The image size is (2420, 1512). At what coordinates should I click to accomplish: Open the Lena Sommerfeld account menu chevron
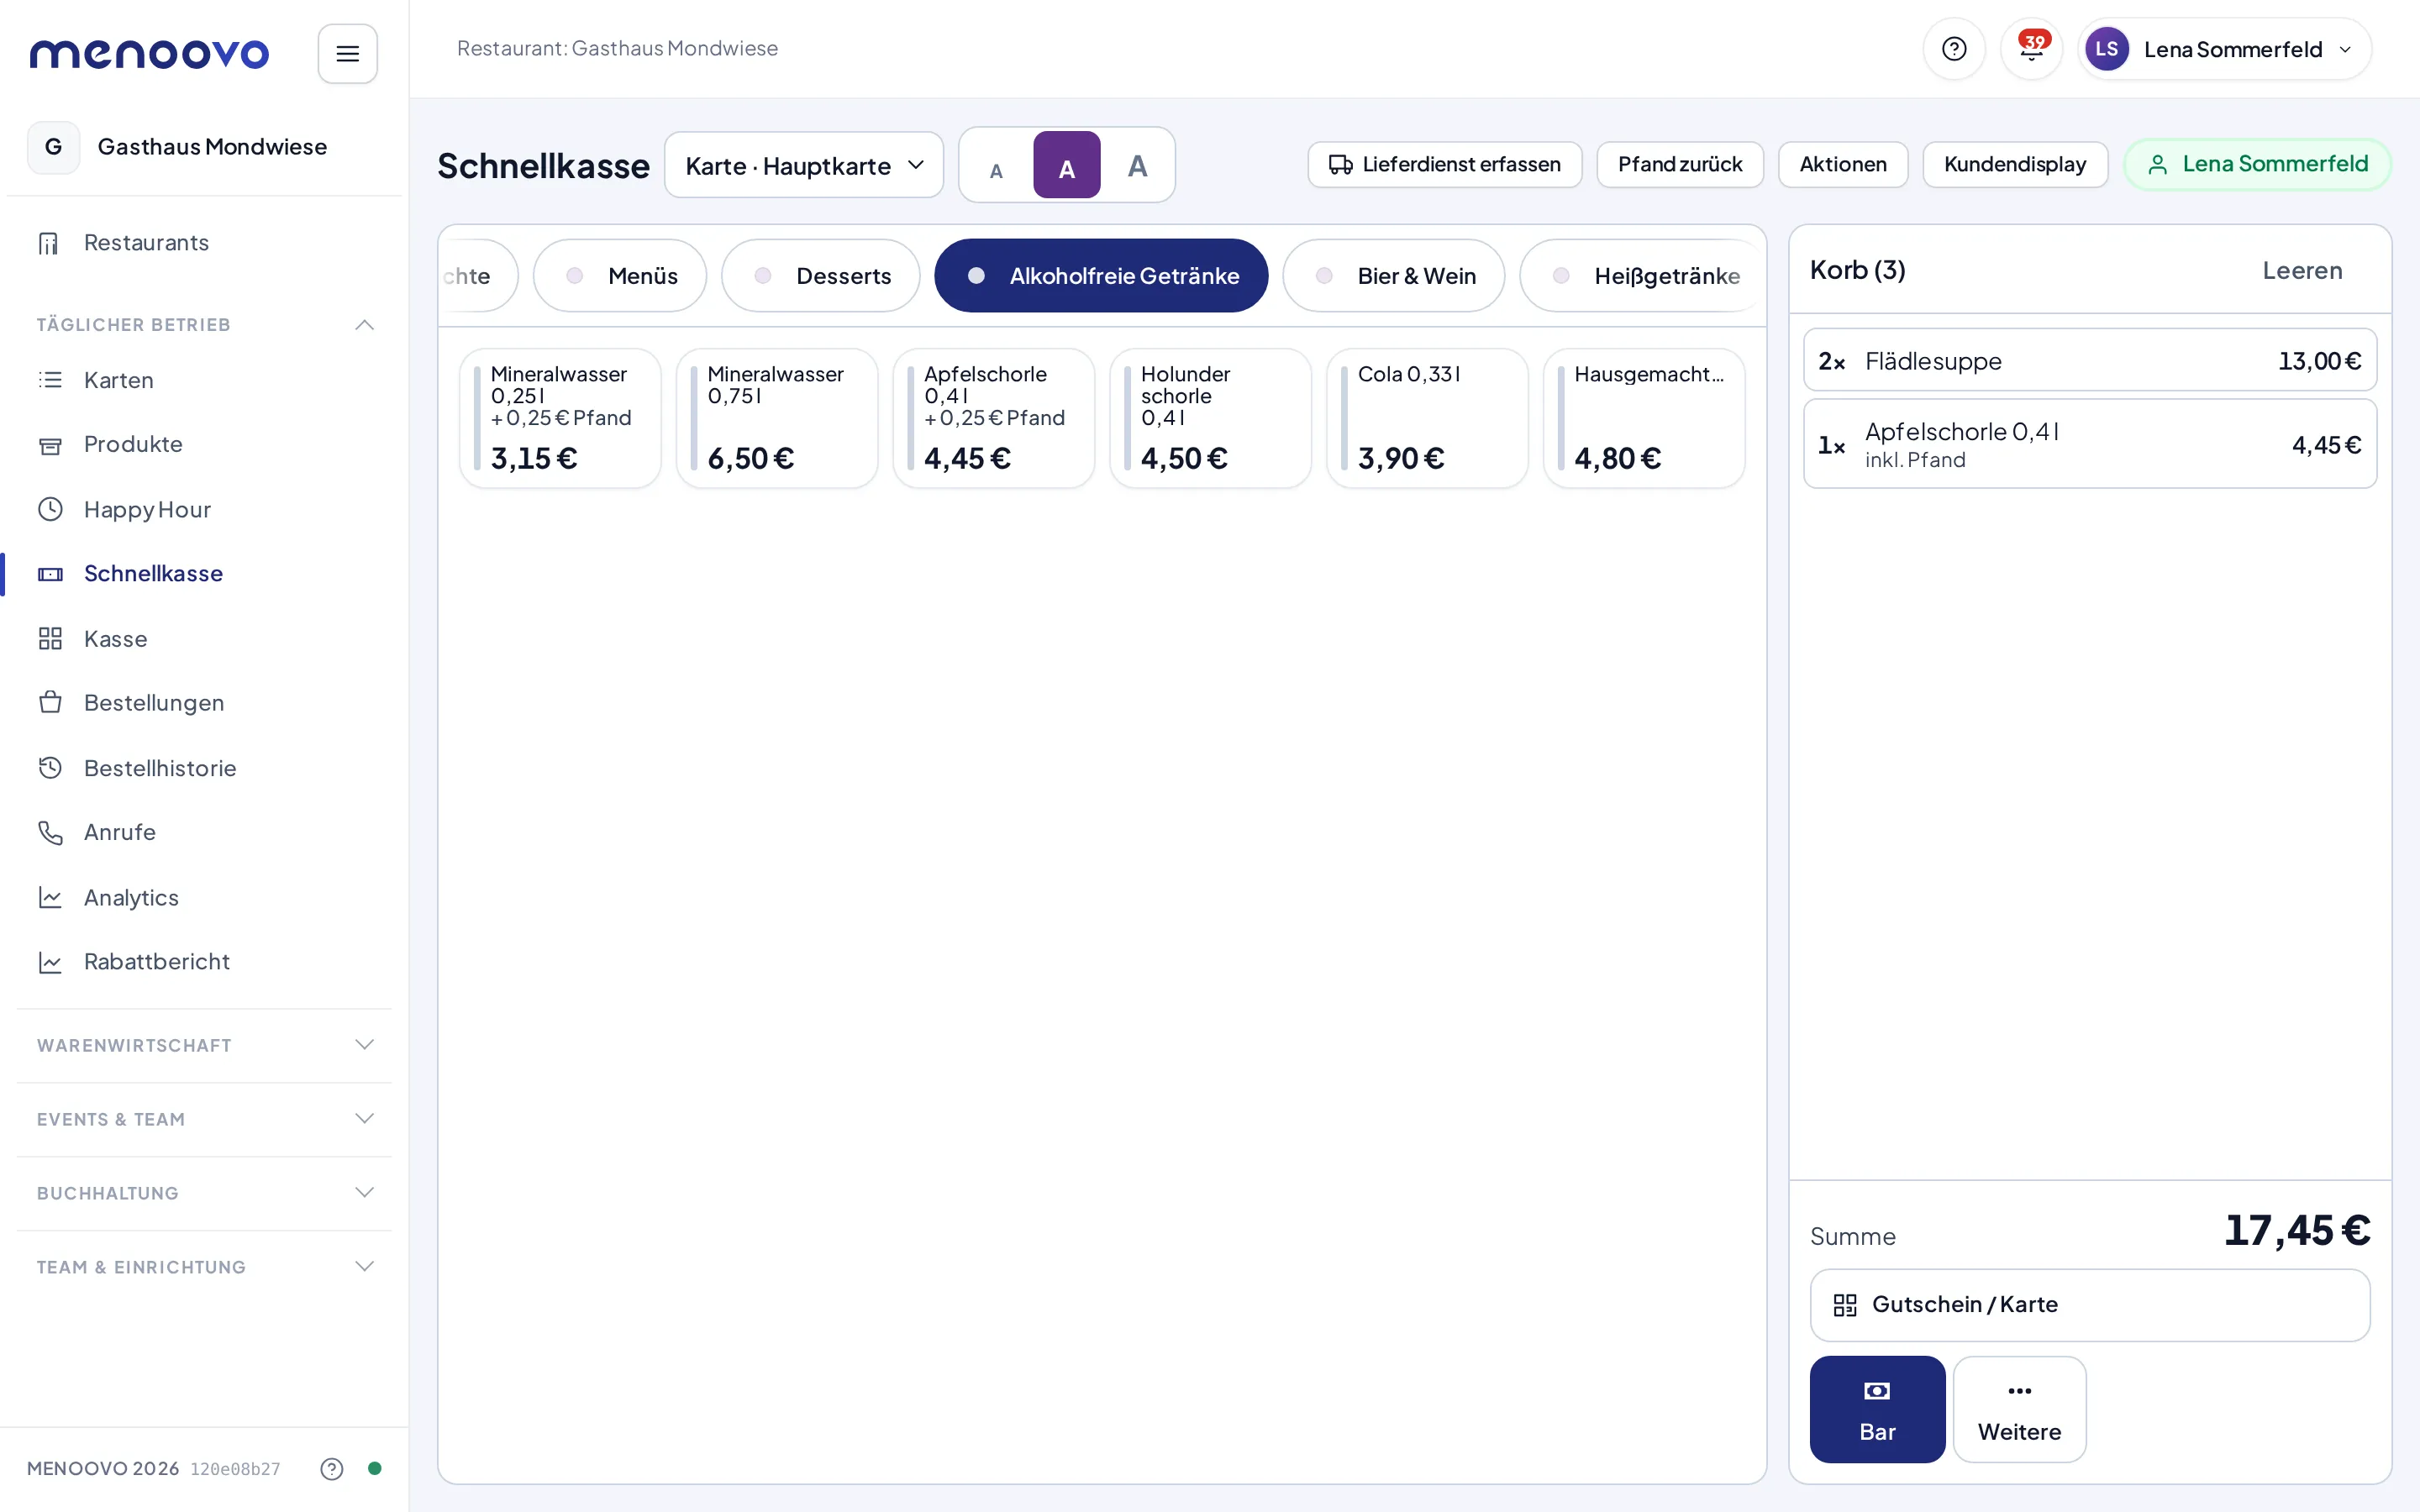click(x=2345, y=49)
